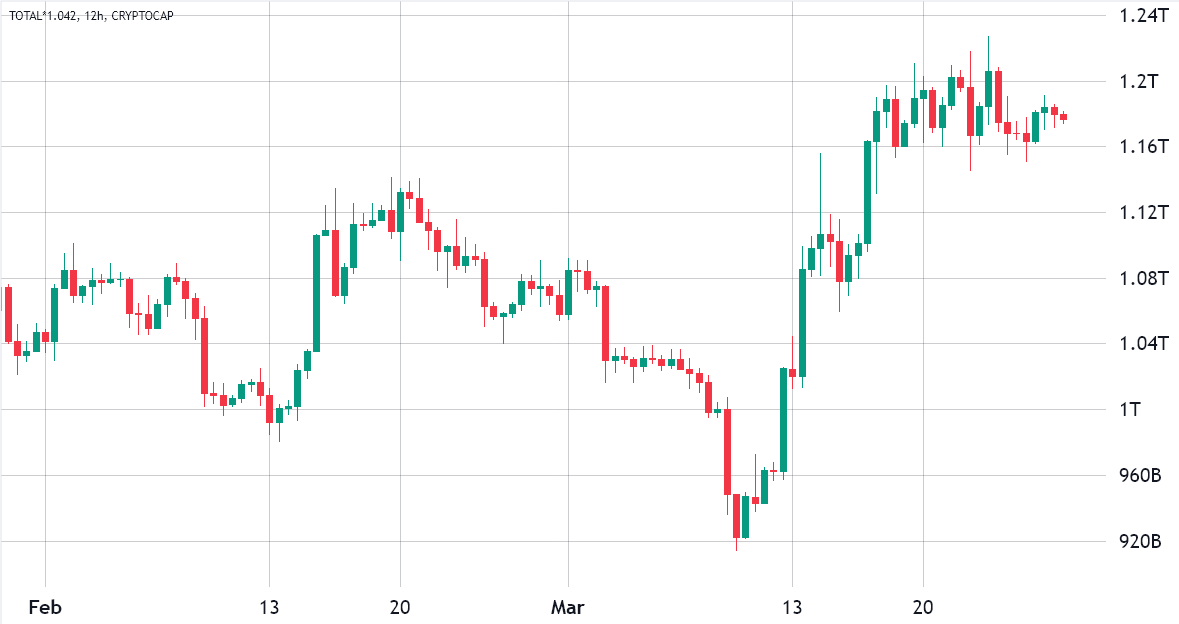Screen dimensions: 1179x624
Task: Select the 1.24T price axis label
Action: [1142, 15]
